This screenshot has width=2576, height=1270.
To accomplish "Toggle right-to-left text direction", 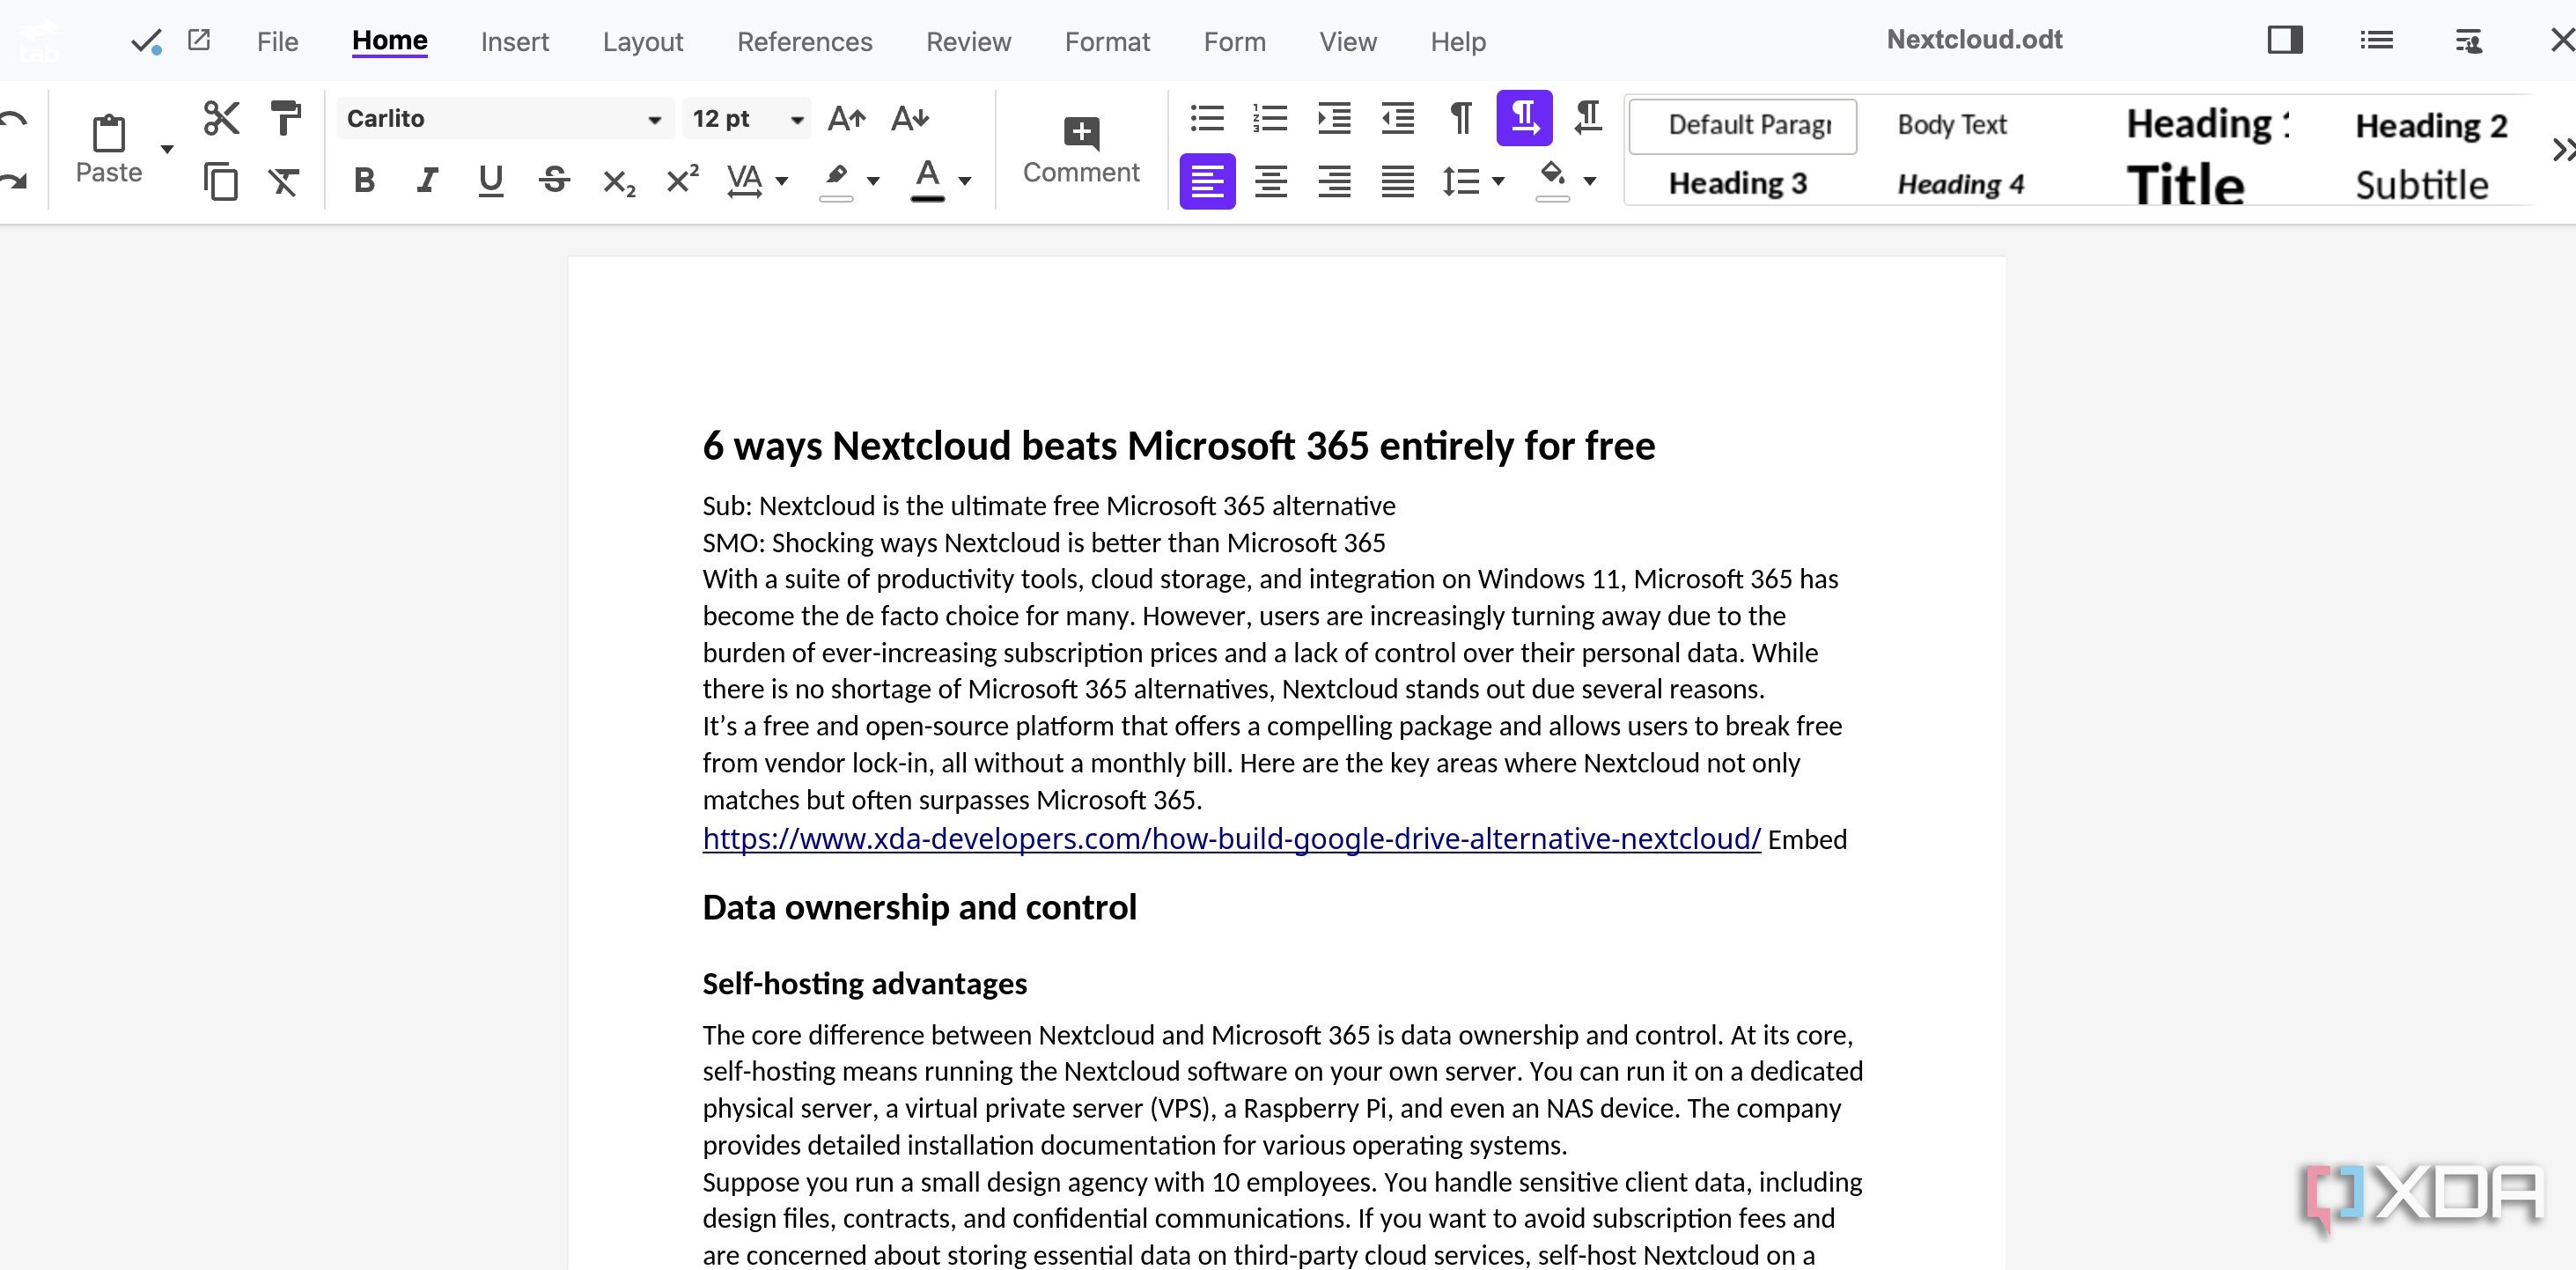I will 1588,118.
